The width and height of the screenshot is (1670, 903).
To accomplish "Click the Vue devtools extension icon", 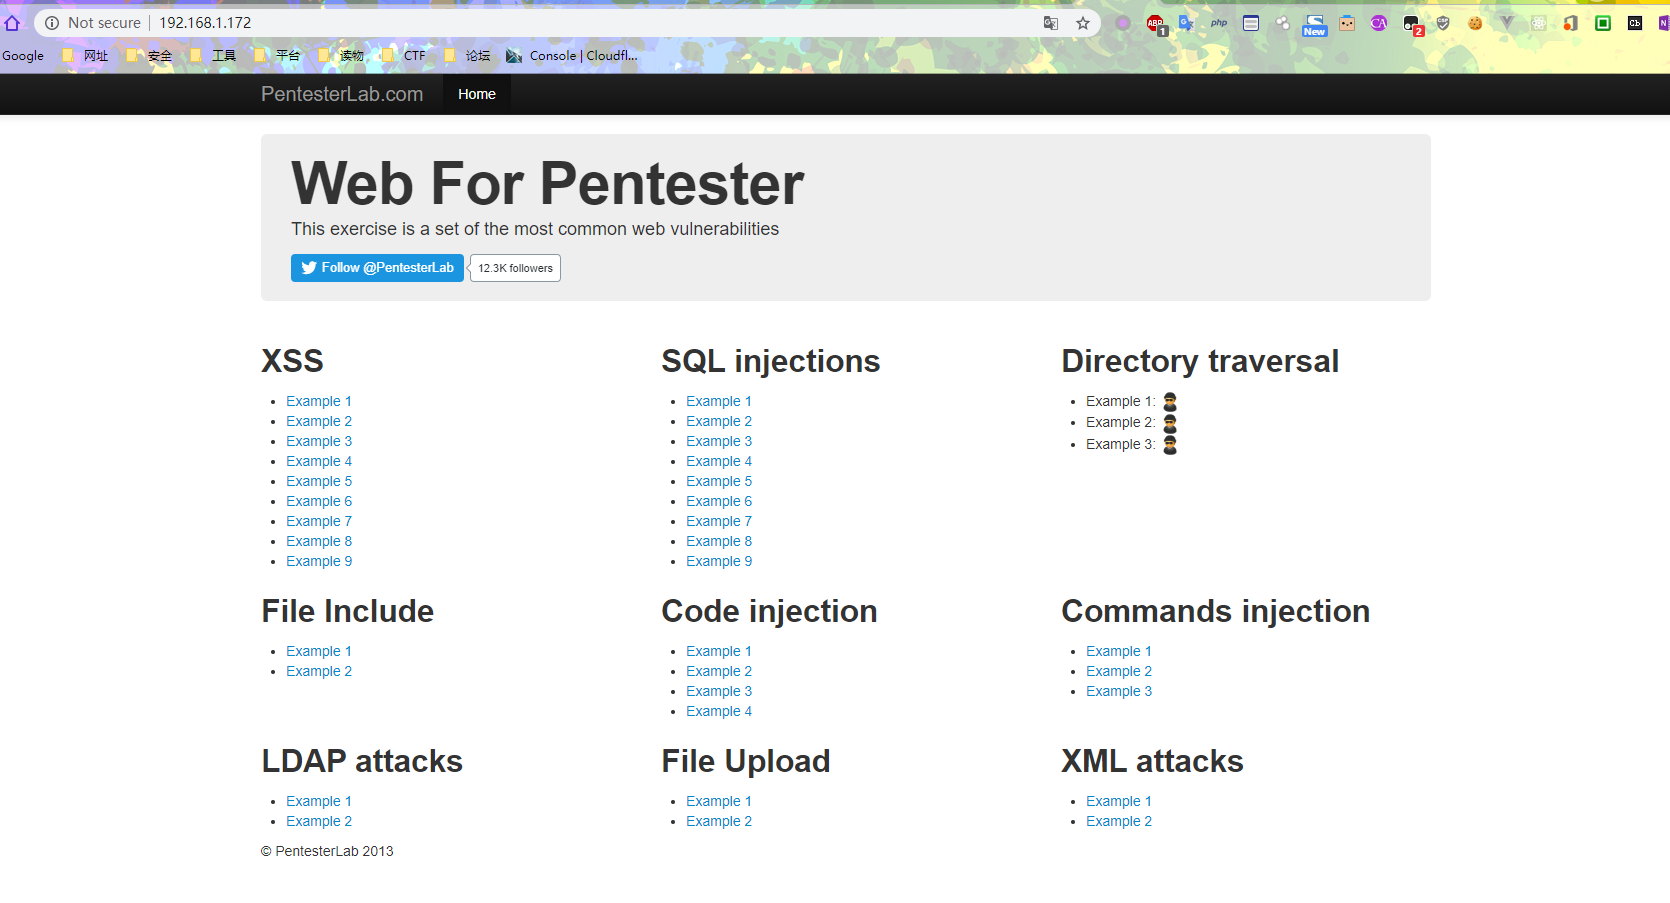I will (1507, 23).
